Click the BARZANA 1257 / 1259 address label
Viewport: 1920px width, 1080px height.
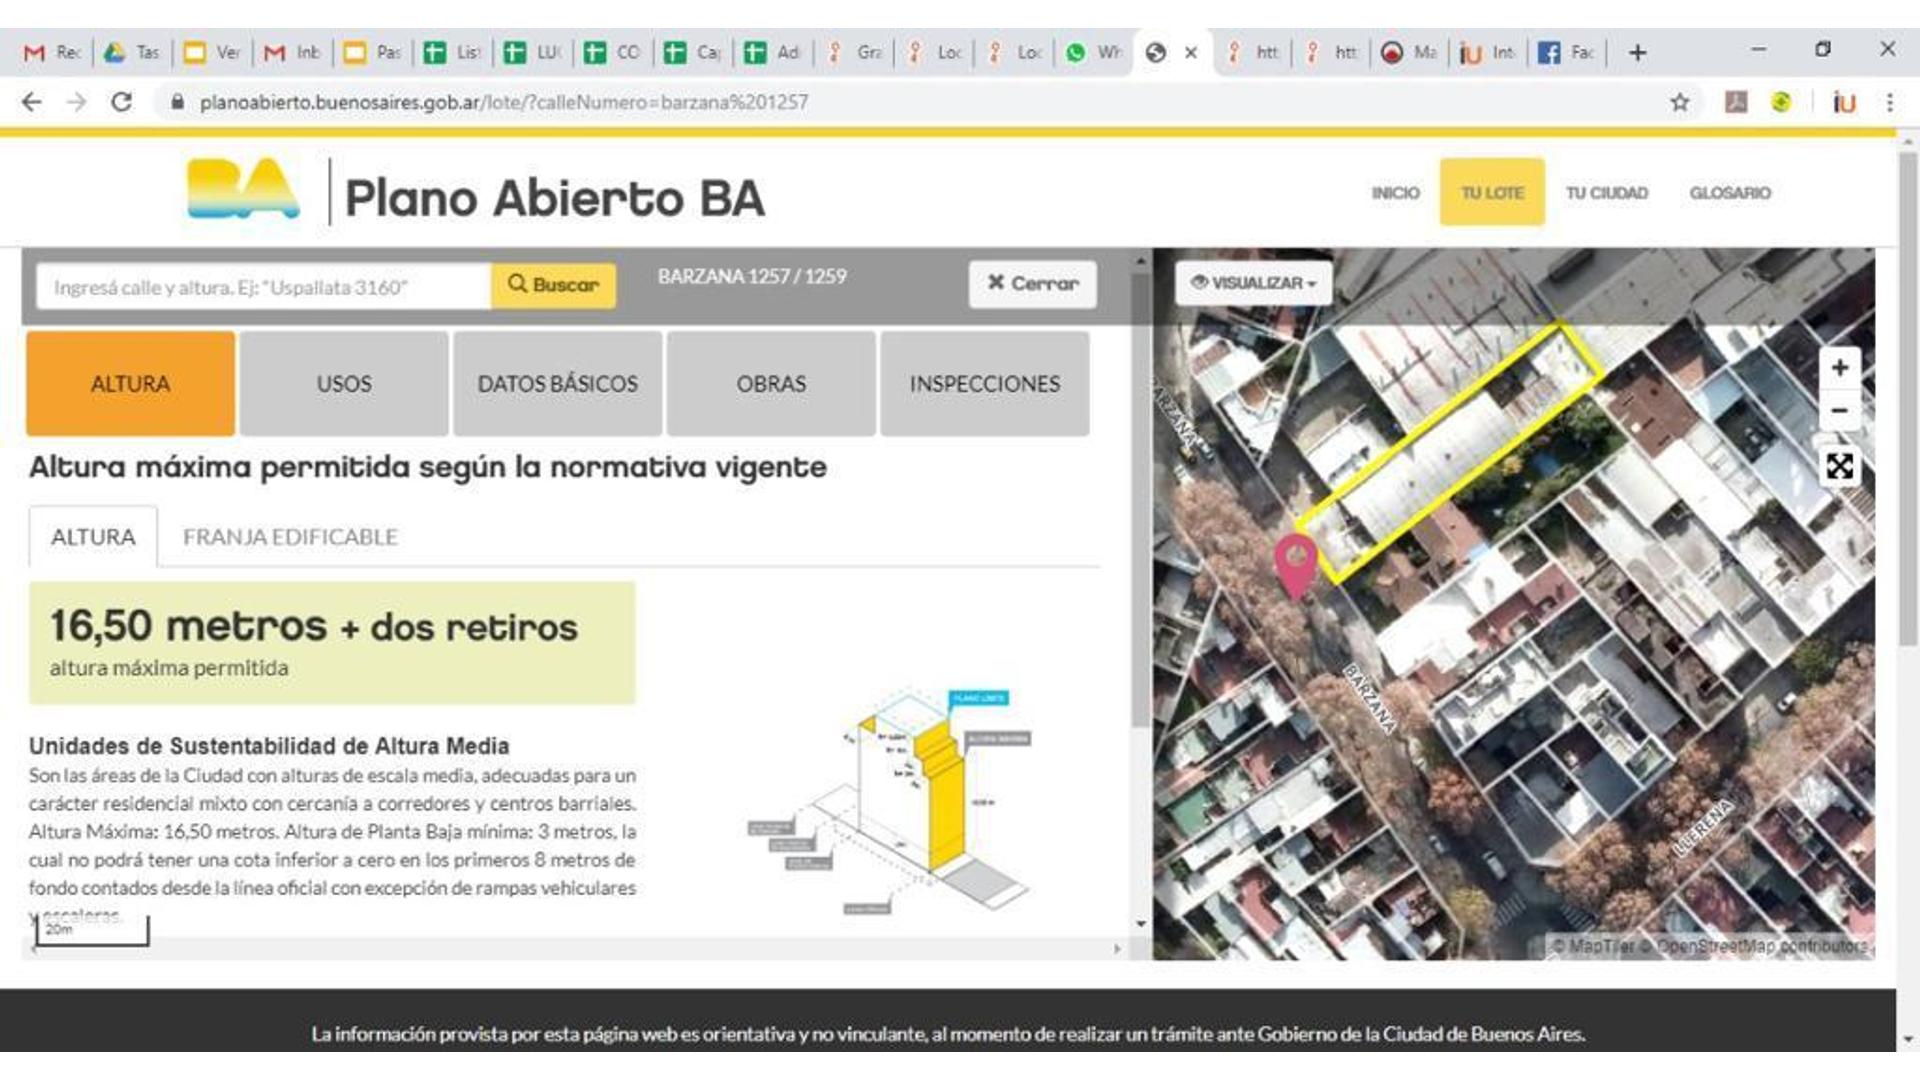pyautogui.click(x=752, y=276)
